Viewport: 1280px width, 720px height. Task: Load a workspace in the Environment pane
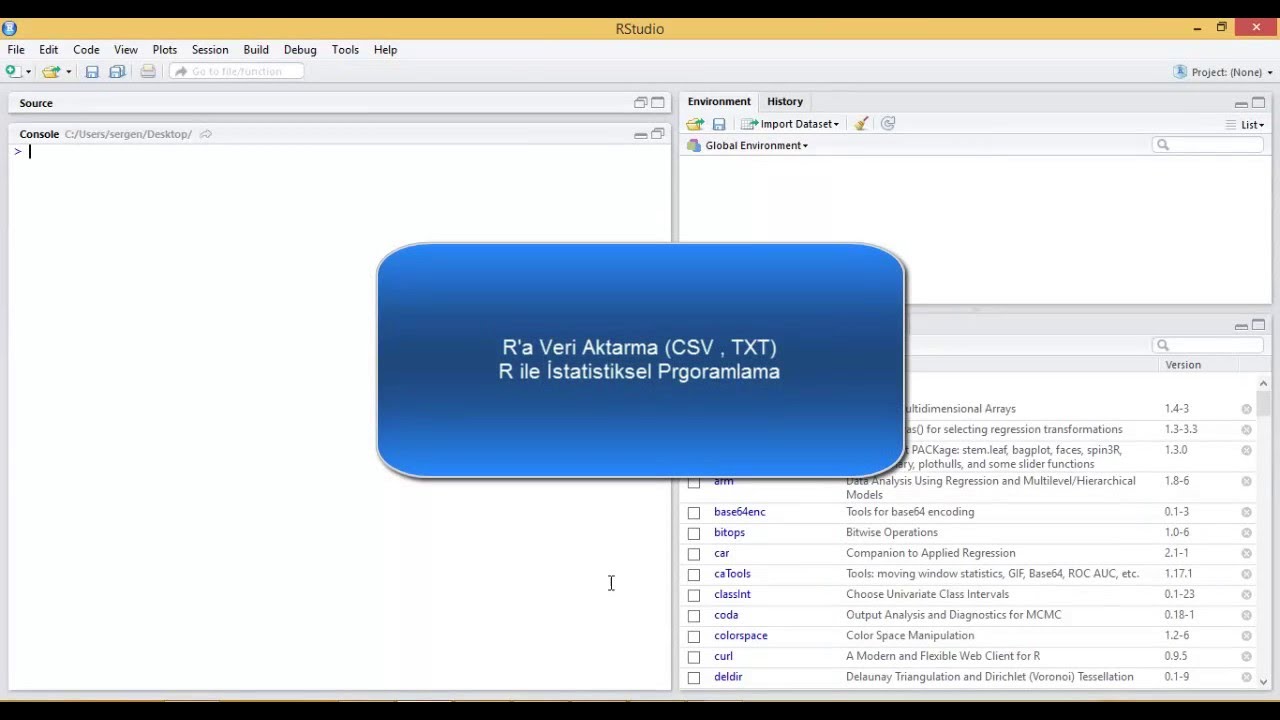pos(695,124)
